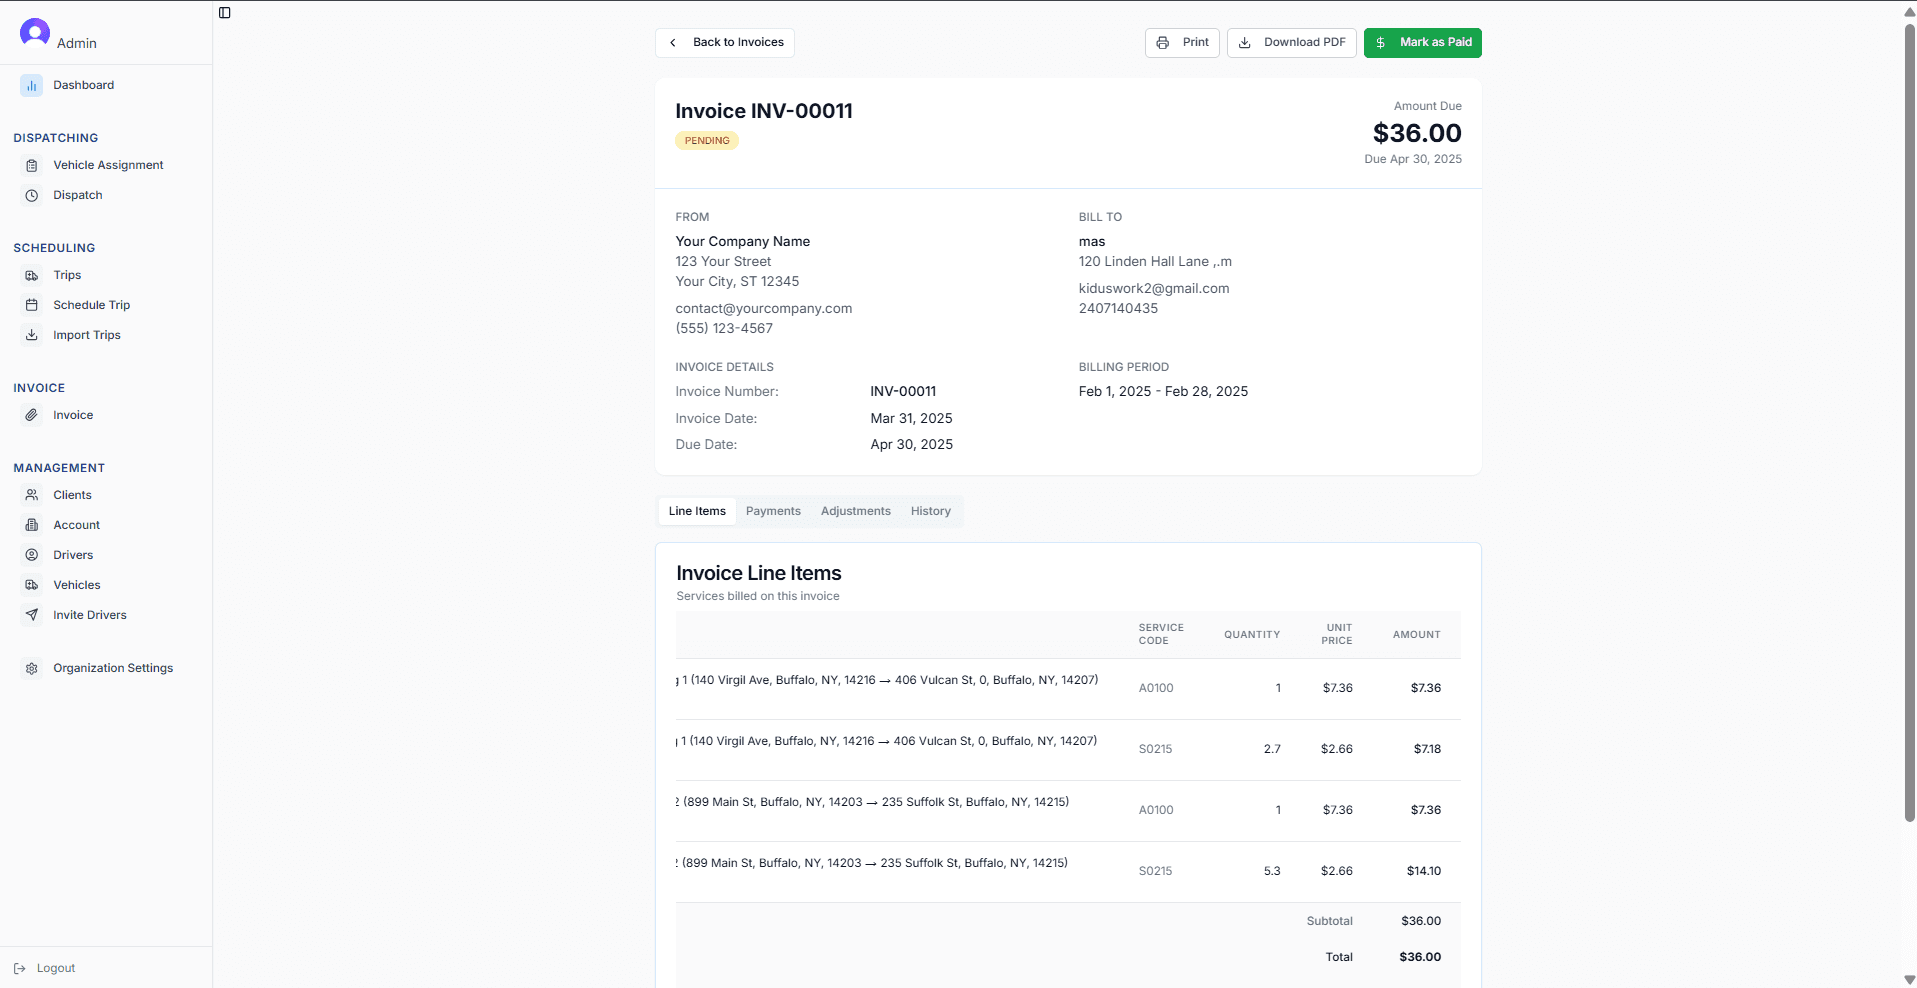This screenshot has height=988, width=1917.
Task: Collapse the left sidebar panel
Action: [224, 13]
